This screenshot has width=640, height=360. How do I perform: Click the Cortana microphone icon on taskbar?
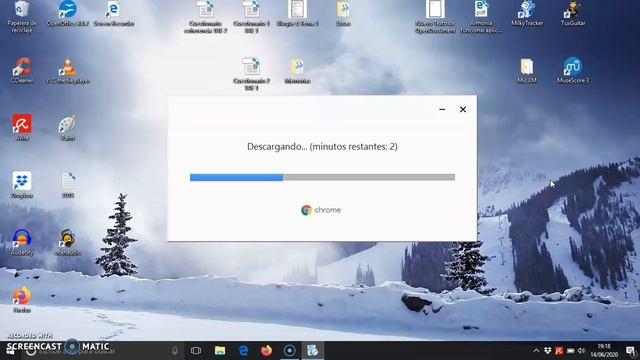[175, 351]
